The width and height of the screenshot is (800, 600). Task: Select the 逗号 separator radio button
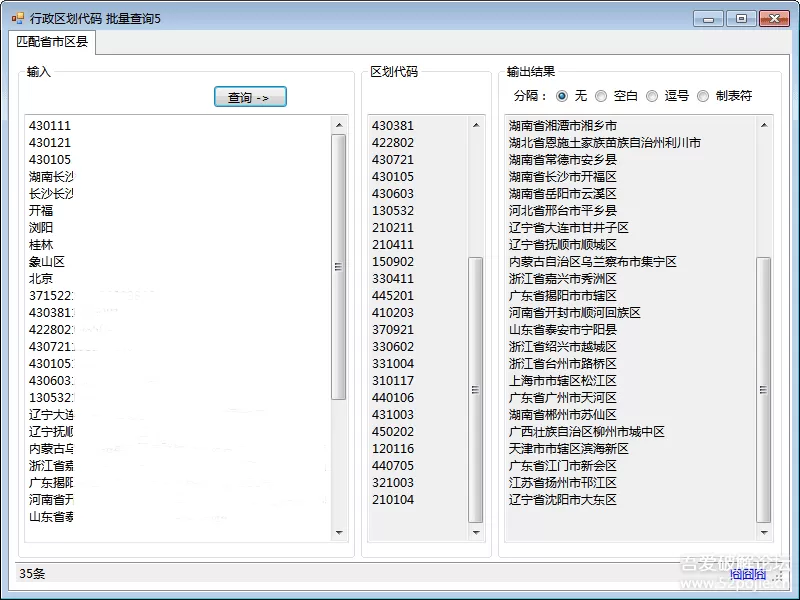(652, 96)
